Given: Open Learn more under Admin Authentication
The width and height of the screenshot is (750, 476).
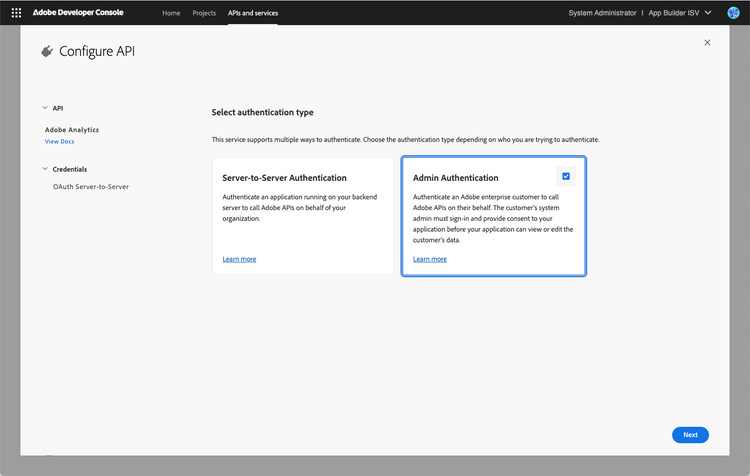Looking at the screenshot, I should [430, 259].
